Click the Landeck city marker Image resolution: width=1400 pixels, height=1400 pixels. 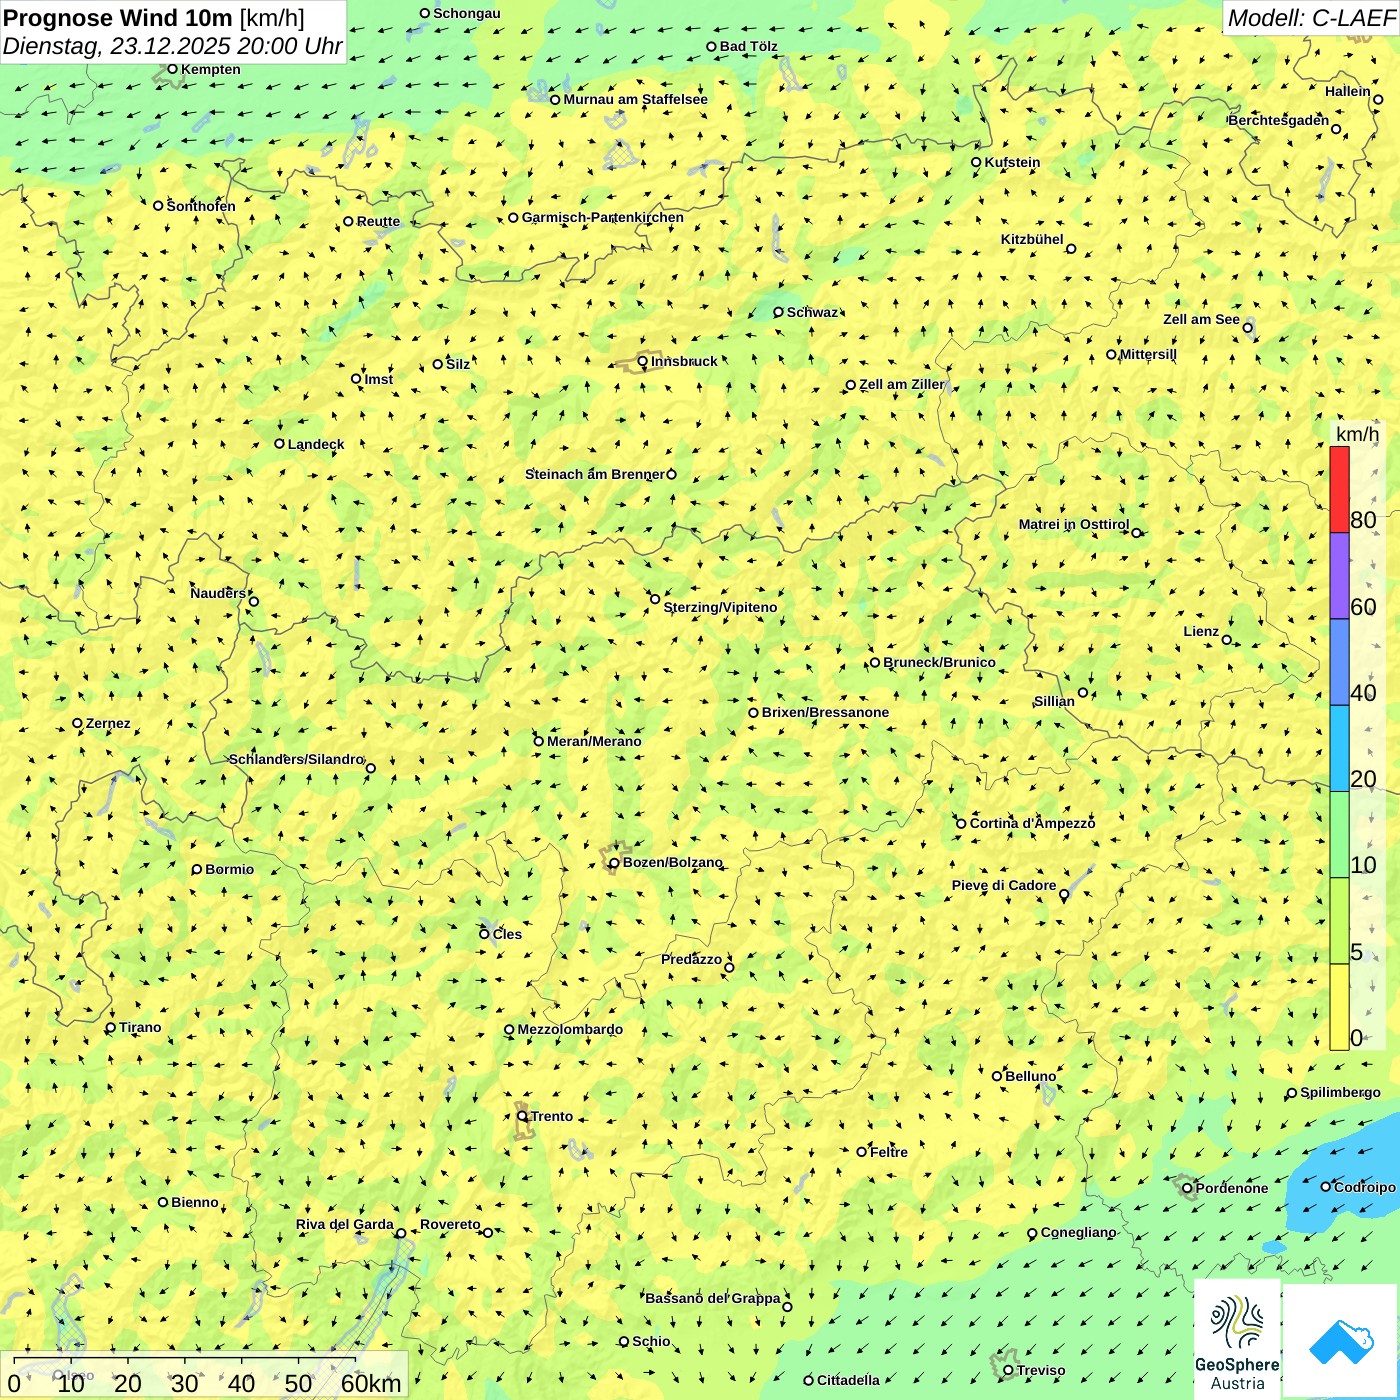click(x=280, y=444)
